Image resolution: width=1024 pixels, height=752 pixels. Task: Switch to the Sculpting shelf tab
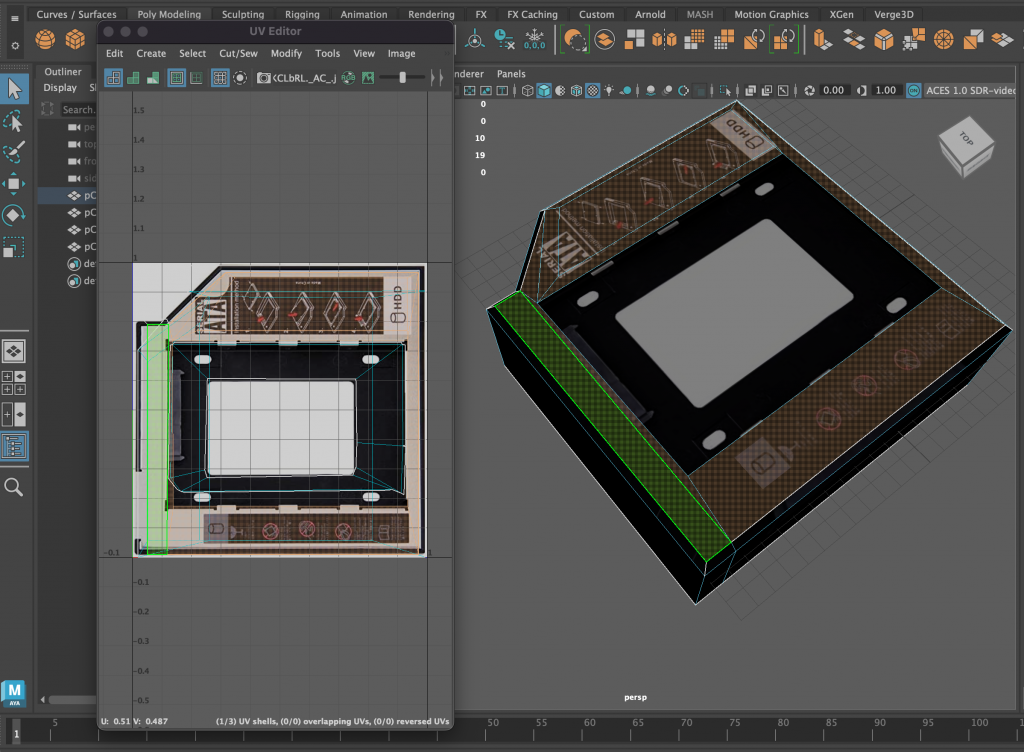pyautogui.click(x=243, y=15)
